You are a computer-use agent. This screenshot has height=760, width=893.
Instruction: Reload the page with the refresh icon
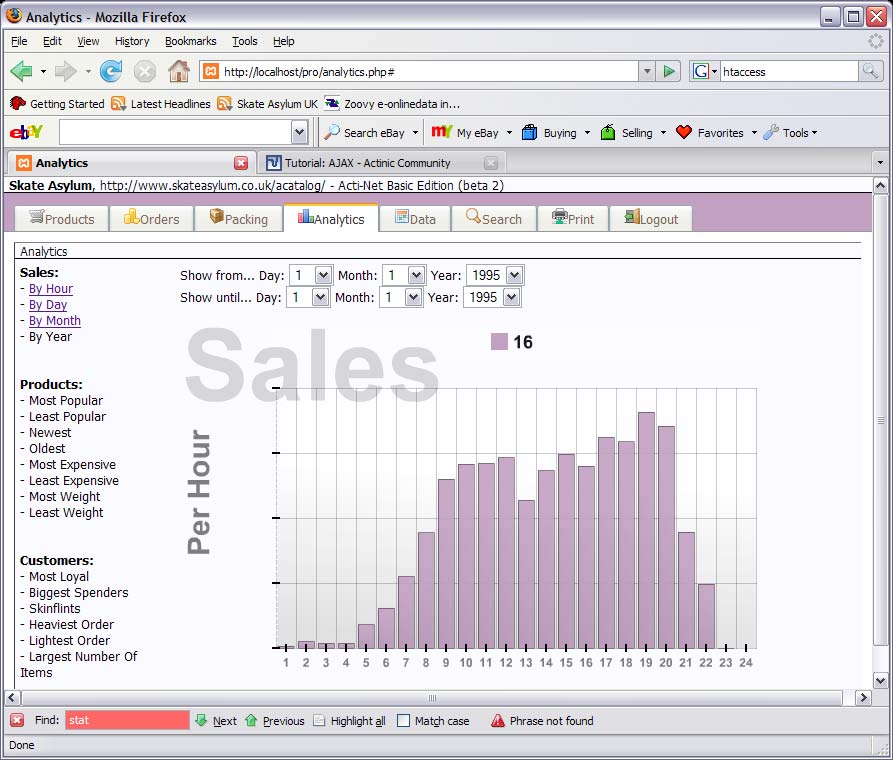pos(111,71)
